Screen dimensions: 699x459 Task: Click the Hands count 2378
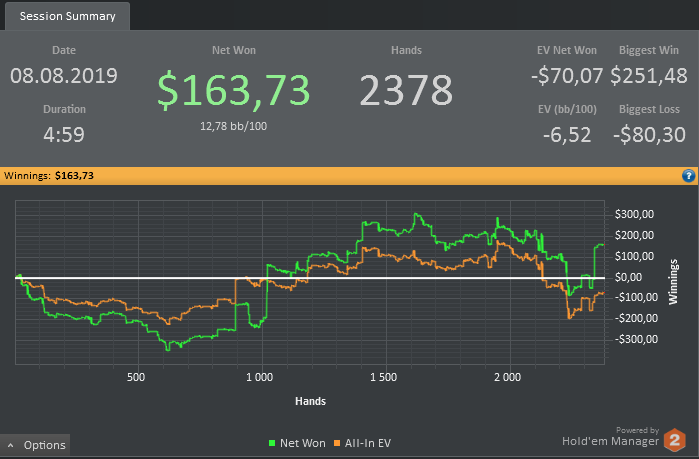tap(406, 90)
